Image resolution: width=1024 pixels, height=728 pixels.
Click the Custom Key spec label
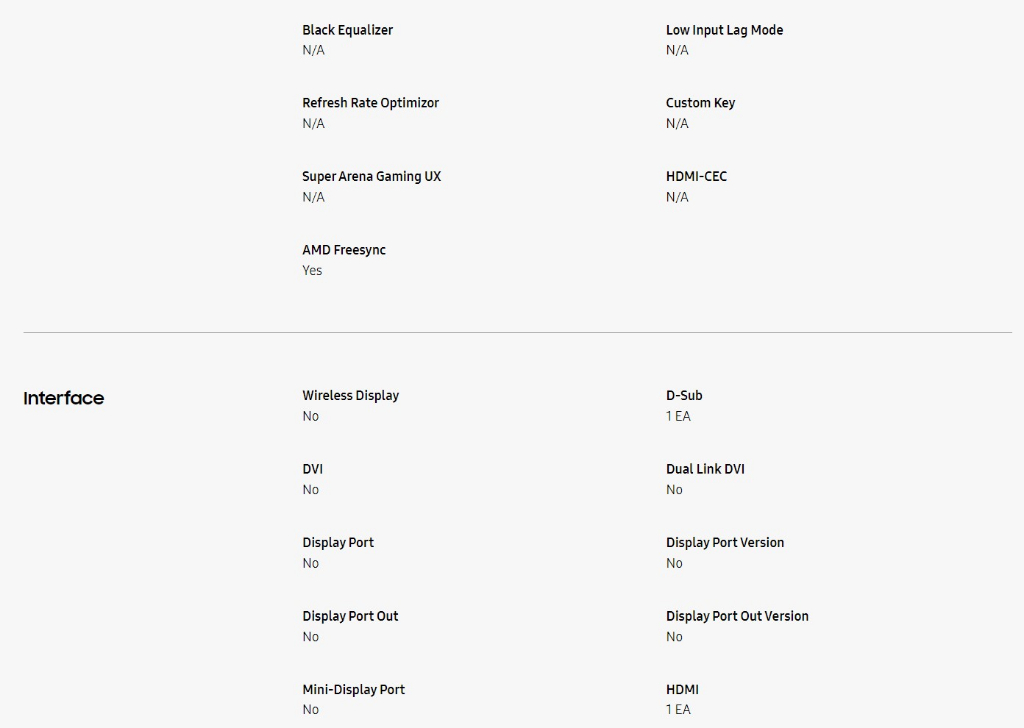[x=700, y=103]
